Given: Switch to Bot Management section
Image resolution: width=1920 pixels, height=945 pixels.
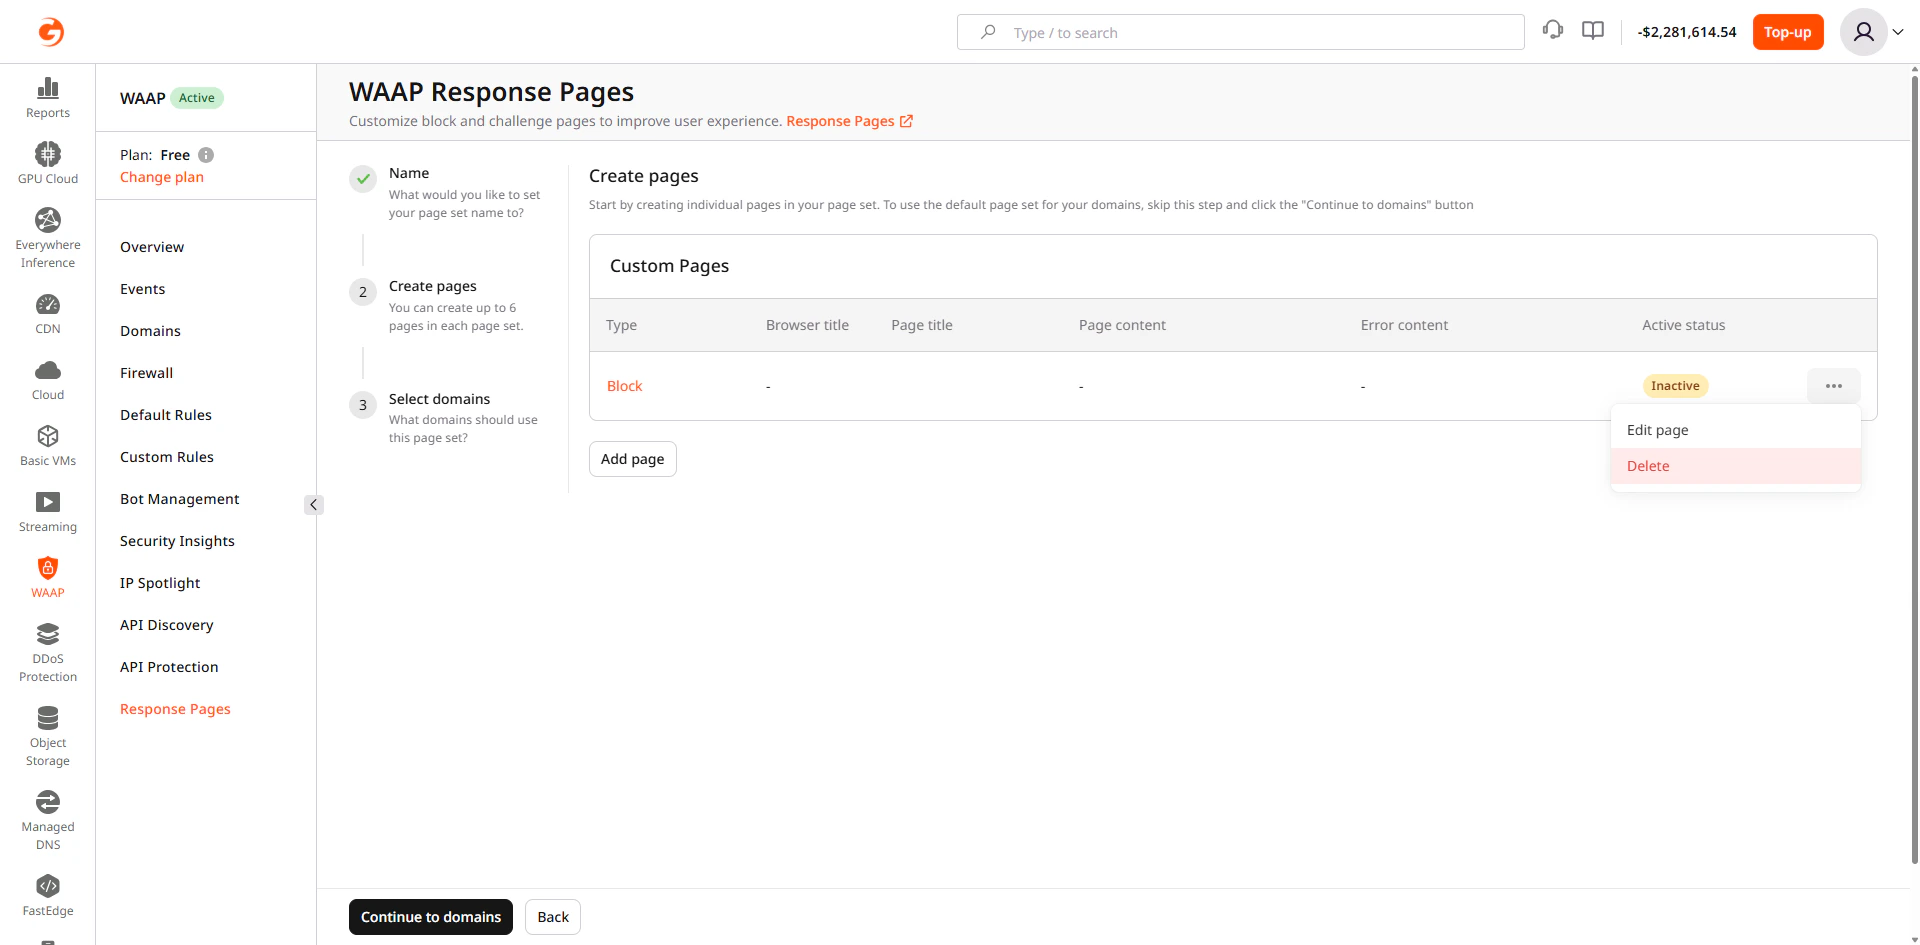Looking at the screenshot, I should coord(180,498).
